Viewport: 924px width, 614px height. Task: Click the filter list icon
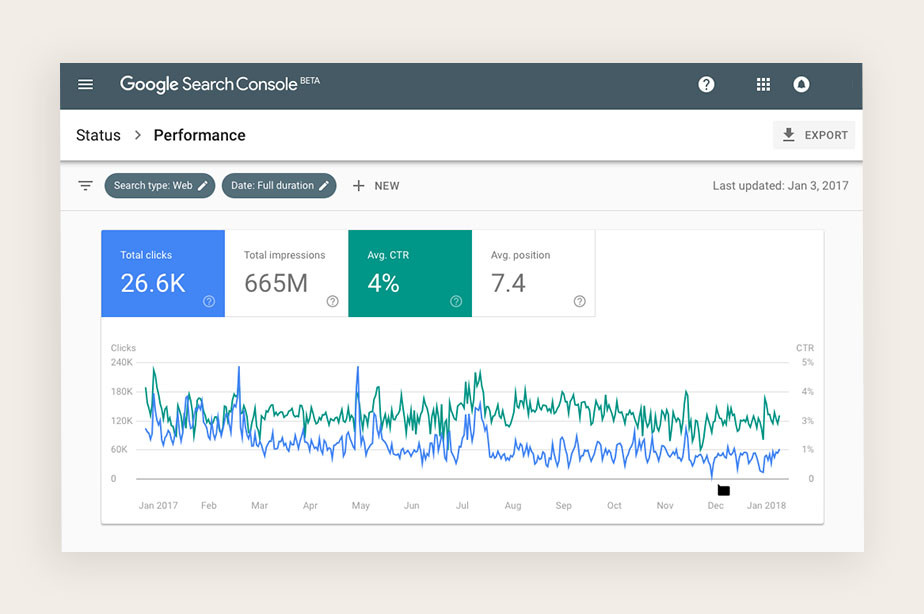tap(85, 186)
